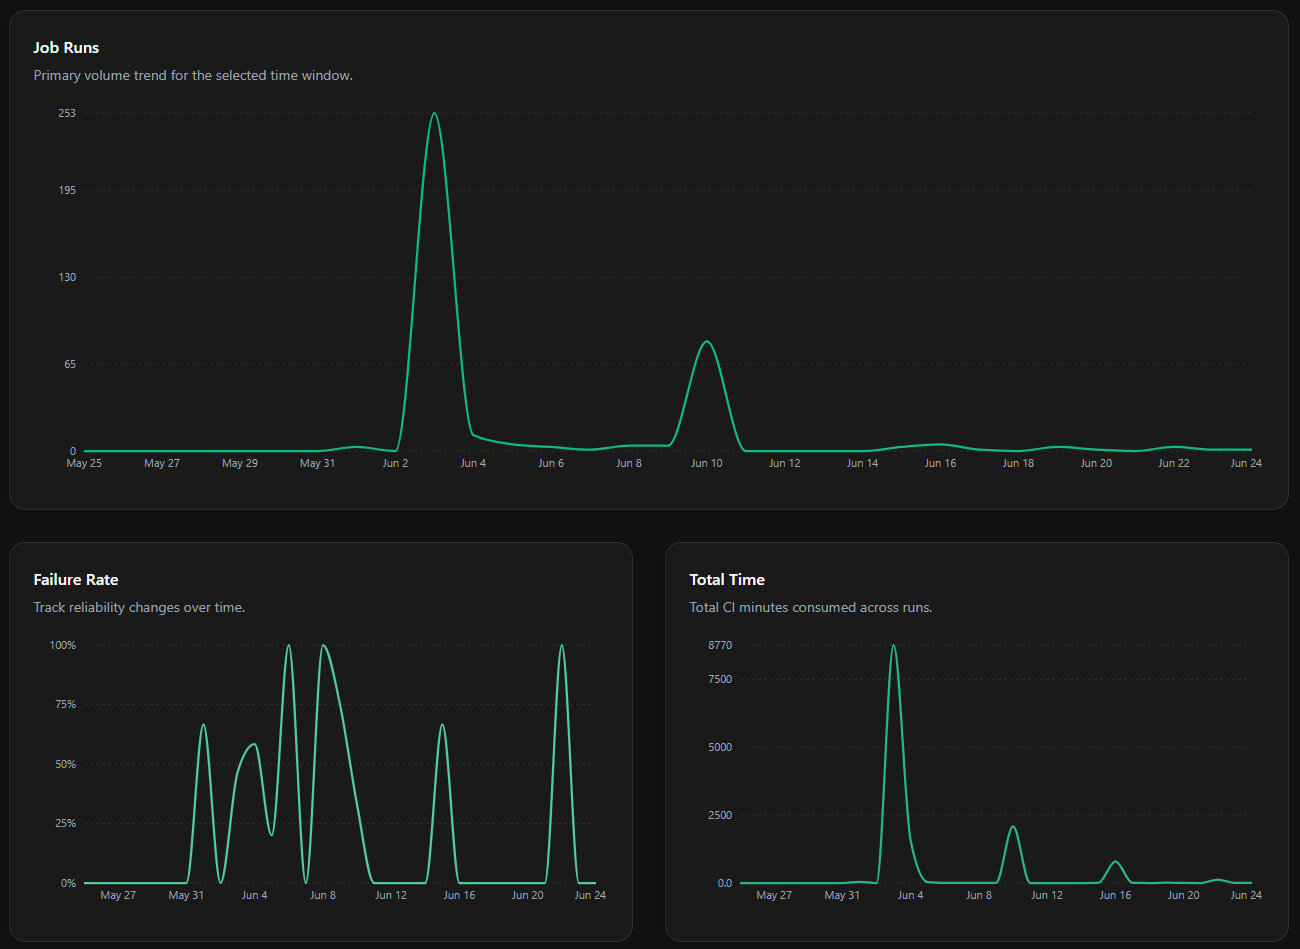Click 'Total CI minutes consumed across runs' text
Image resolution: width=1300 pixels, height=949 pixels.
click(811, 607)
